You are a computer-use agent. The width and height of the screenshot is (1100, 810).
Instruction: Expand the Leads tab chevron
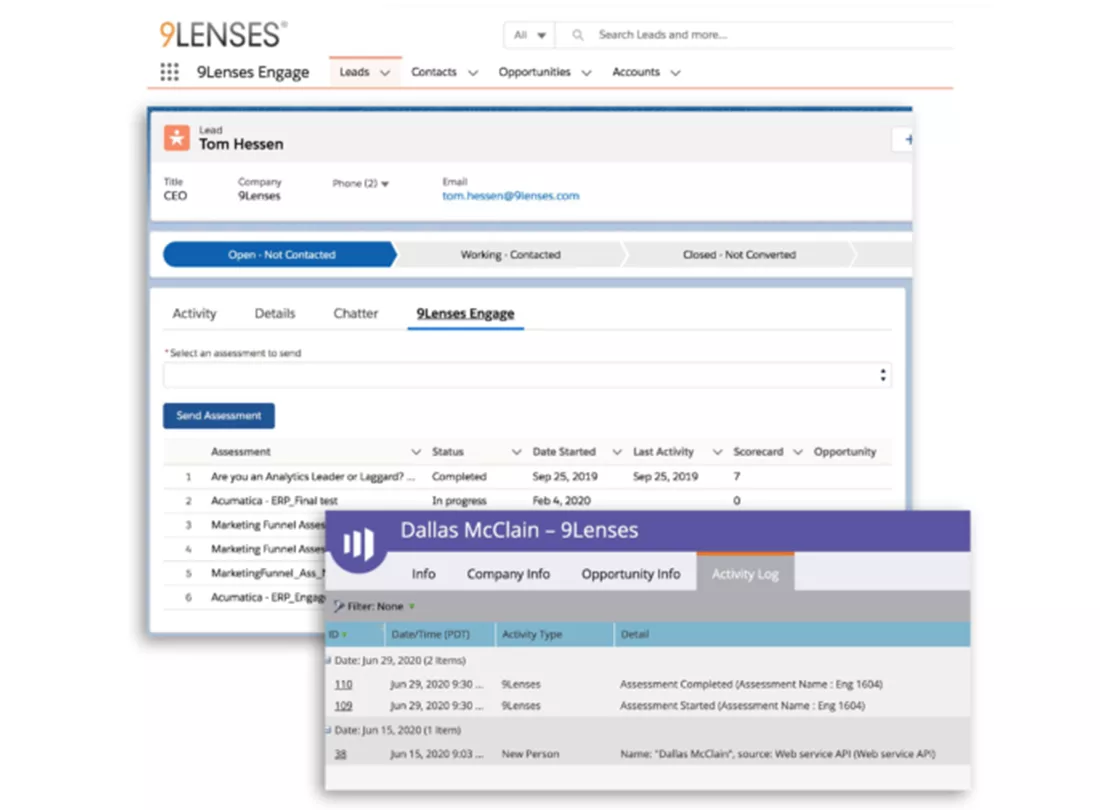pyautogui.click(x=385, y=72)
